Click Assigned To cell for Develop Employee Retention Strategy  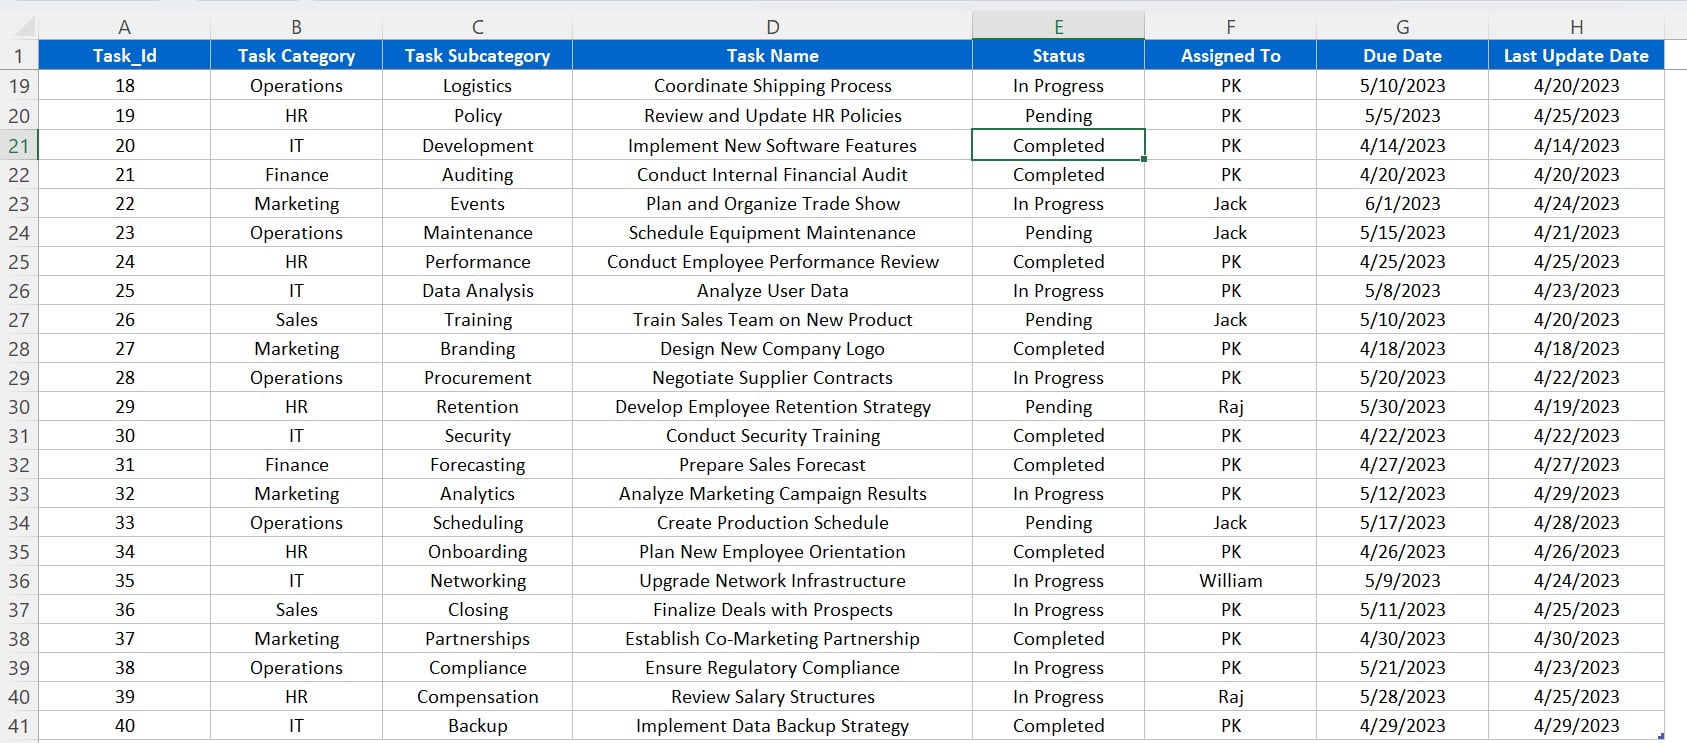(x=1230, y=407)
